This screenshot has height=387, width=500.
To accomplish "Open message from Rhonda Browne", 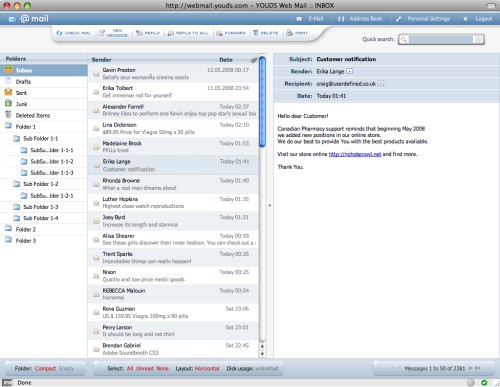I will [173, 184].
